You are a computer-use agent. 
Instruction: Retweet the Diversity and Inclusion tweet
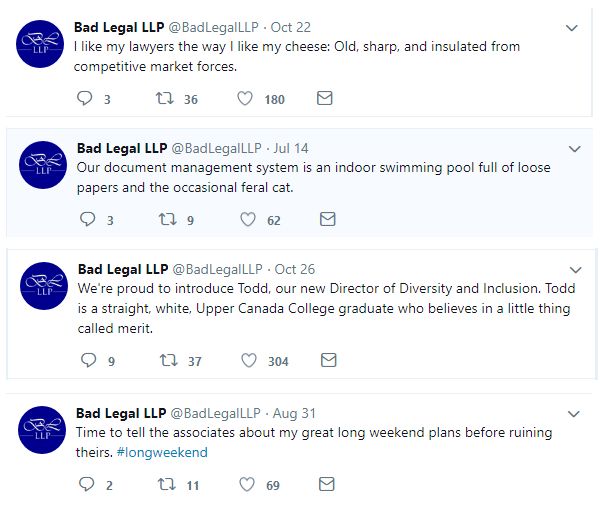(x=168, y=360)
